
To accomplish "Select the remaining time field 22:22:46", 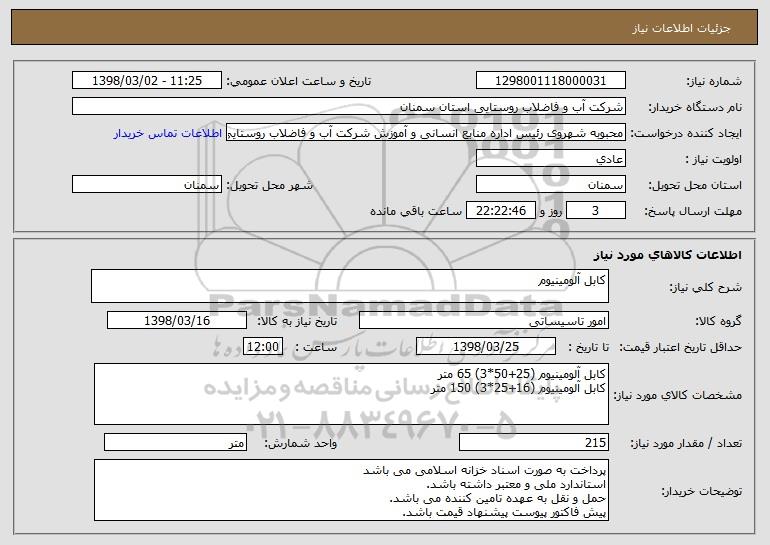I will click(500, 211).
